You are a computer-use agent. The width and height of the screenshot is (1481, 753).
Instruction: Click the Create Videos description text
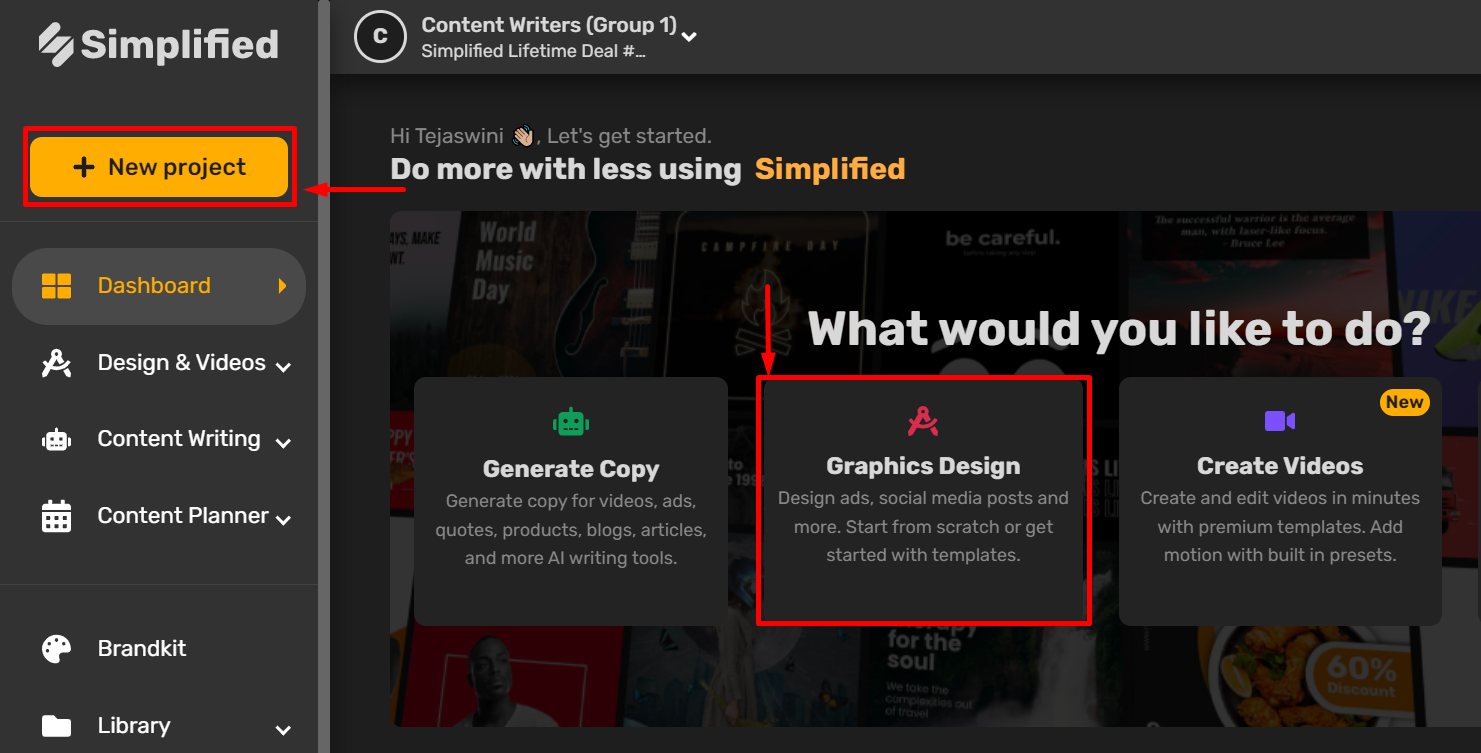tap(1280, 526)
